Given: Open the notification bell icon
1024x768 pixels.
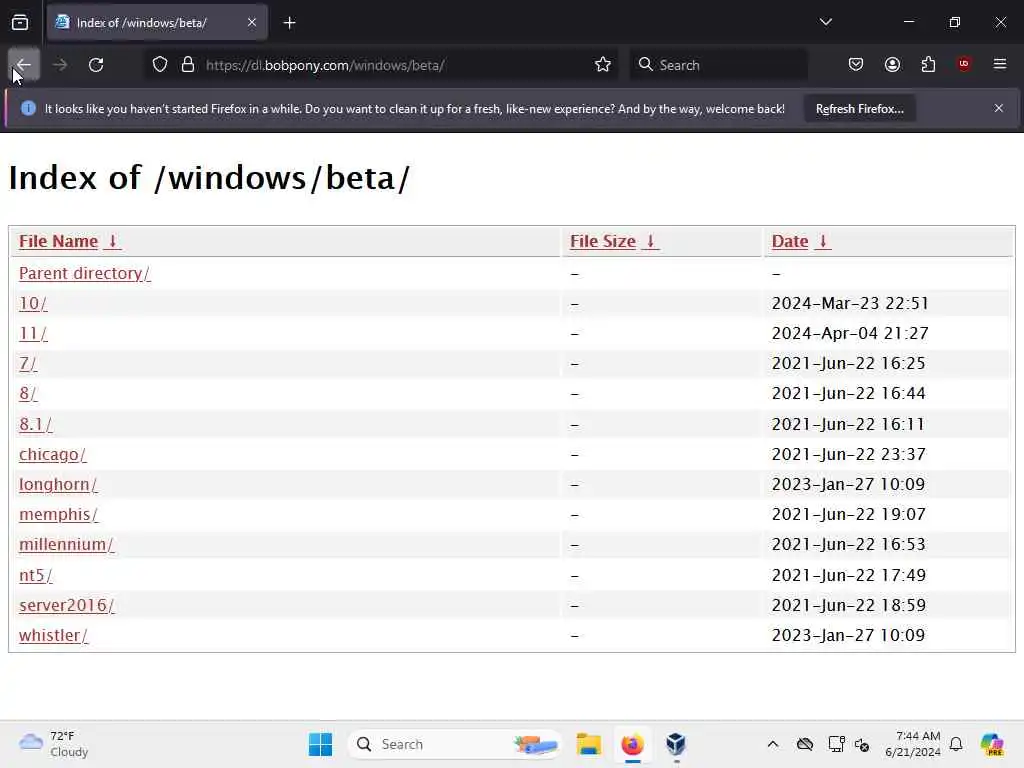Looking at the screenshot, I should pyautogui.click(x=956, y=744).
